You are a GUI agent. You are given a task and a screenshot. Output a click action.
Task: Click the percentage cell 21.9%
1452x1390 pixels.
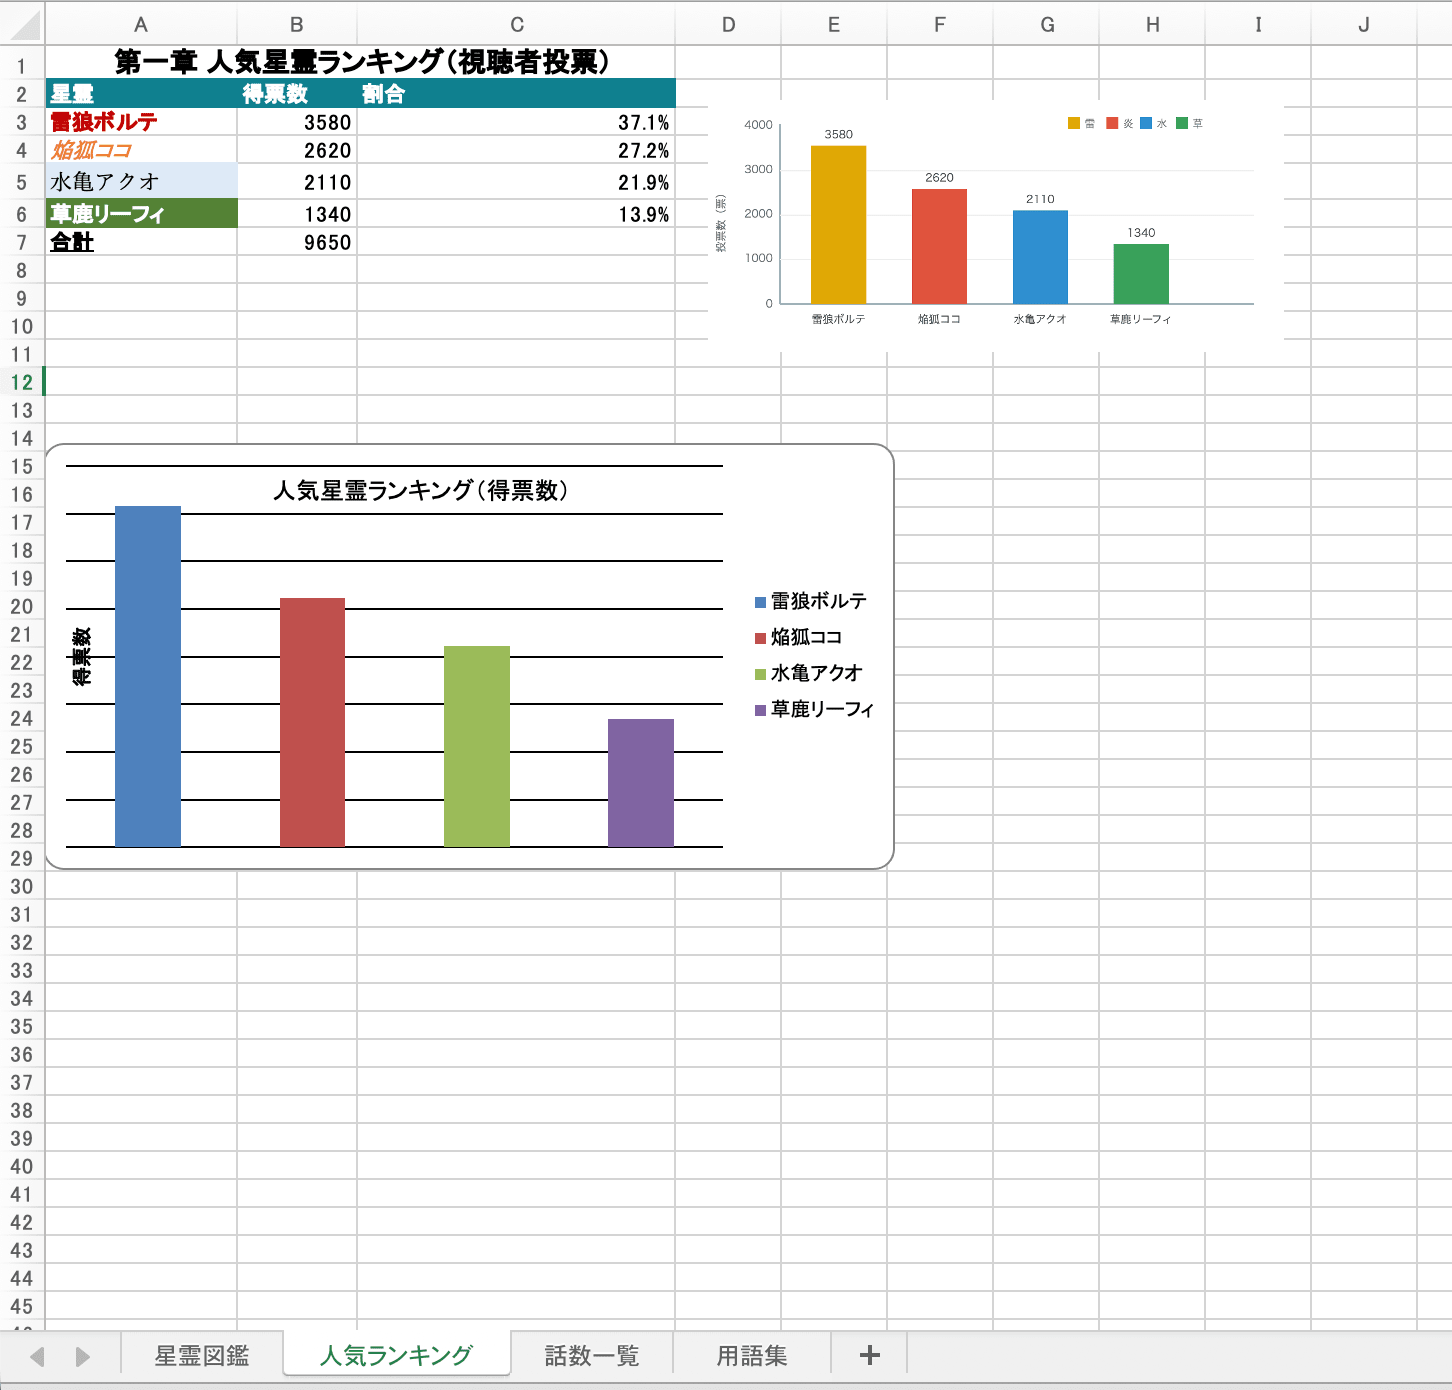coord(516,181)
